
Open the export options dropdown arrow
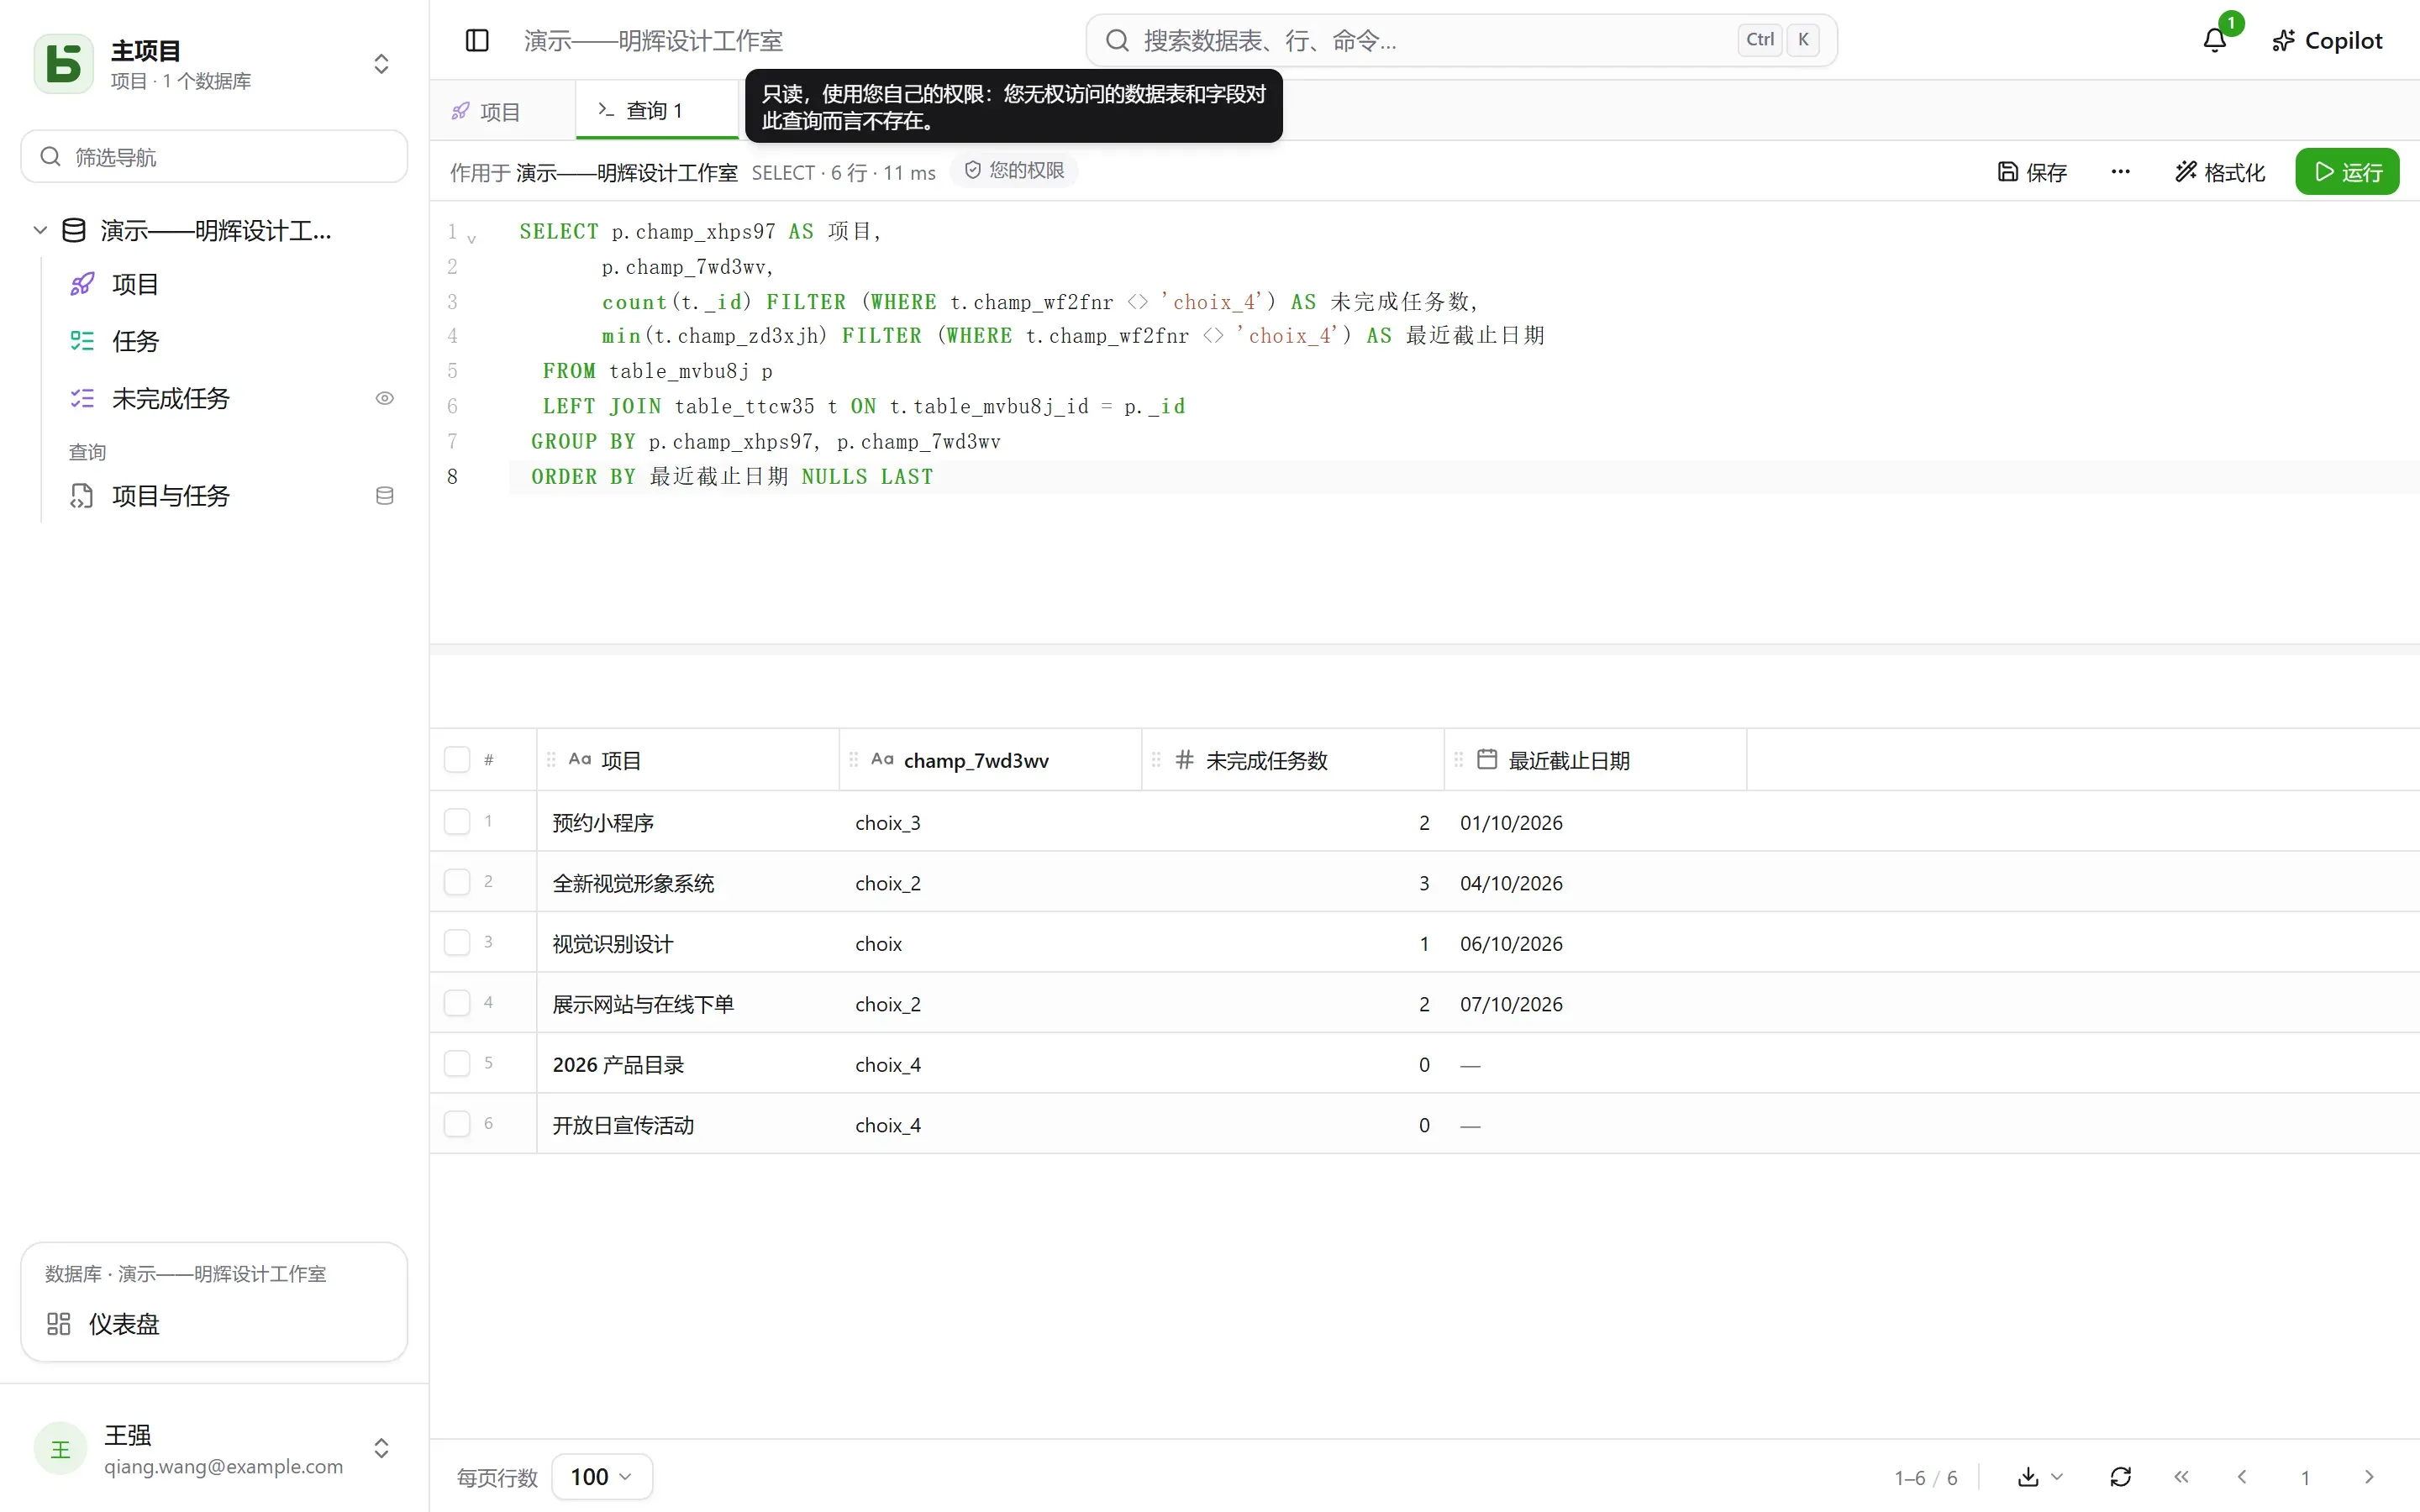[x=2056, y=1476]
